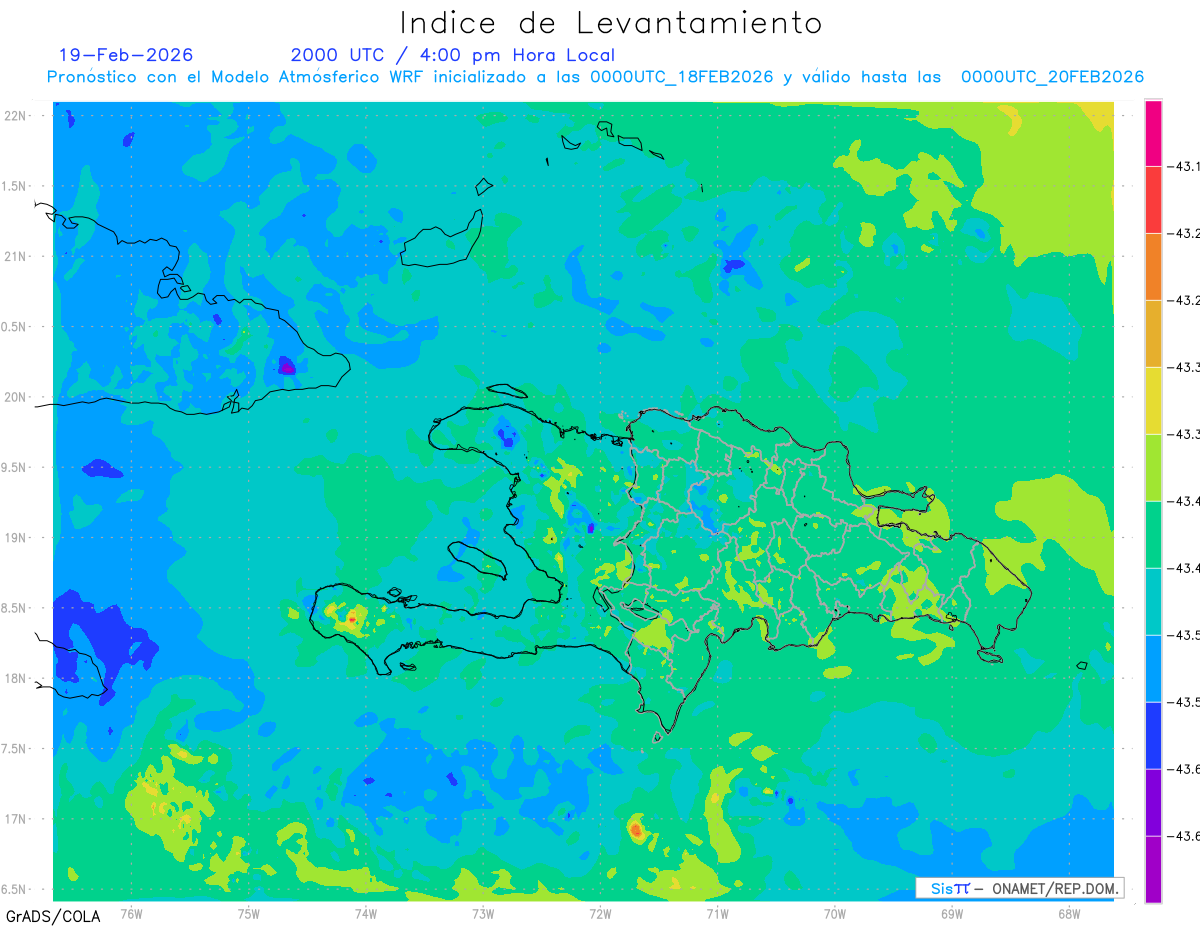The image size is (1200, 927).
Task: Click the "70W" longitude label
Action: click(834, 913)
